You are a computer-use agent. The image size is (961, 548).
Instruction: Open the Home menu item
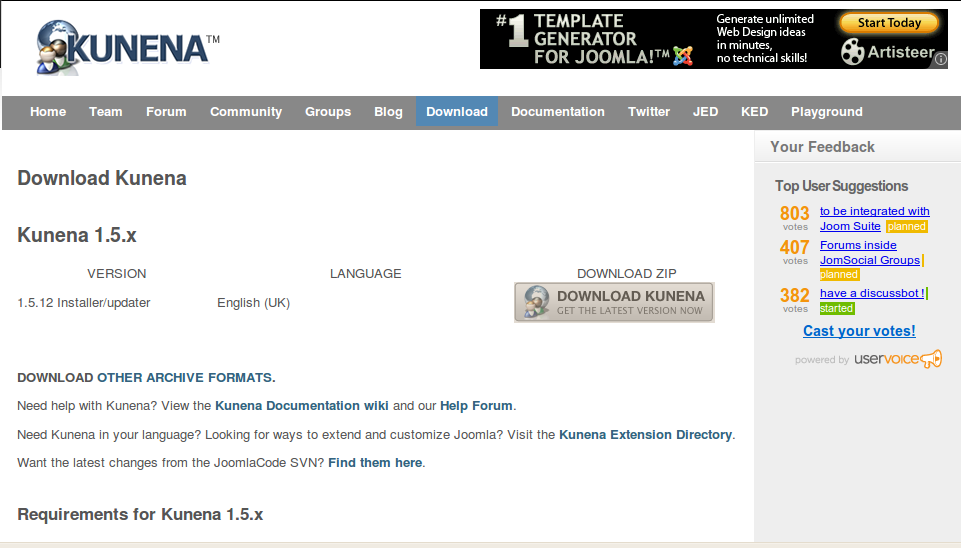[48, 112]
